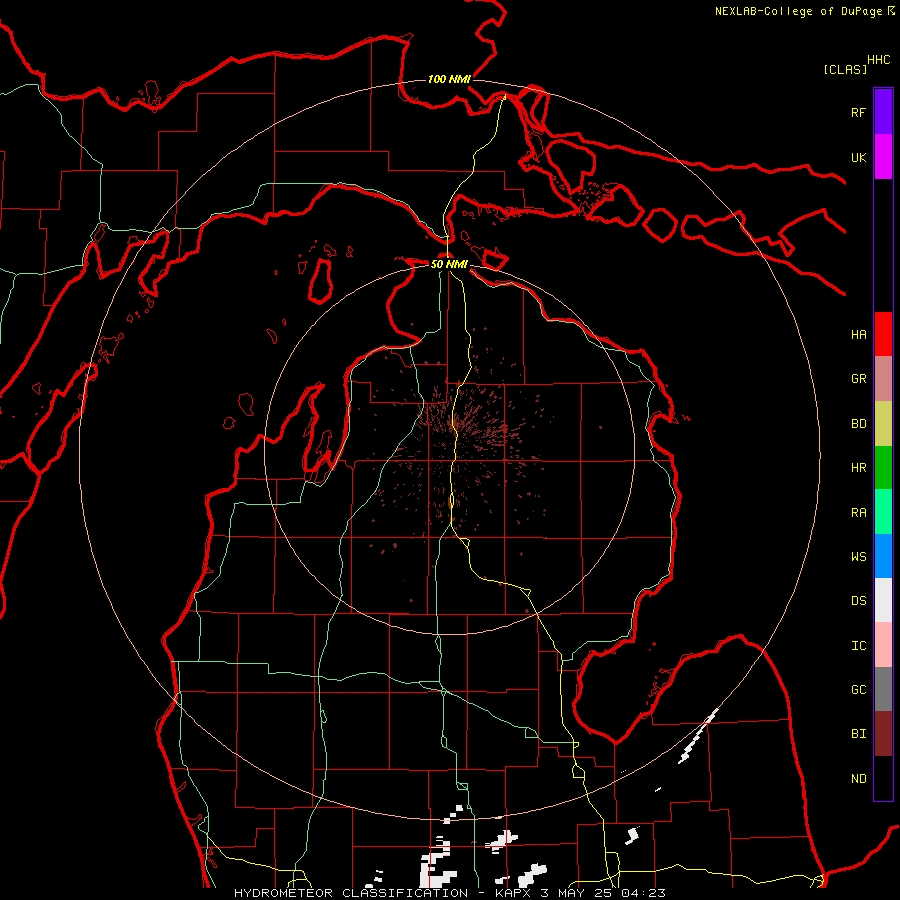Click the "HHC" product code text
Screen dimensions: 900x900
click(878, 60)
